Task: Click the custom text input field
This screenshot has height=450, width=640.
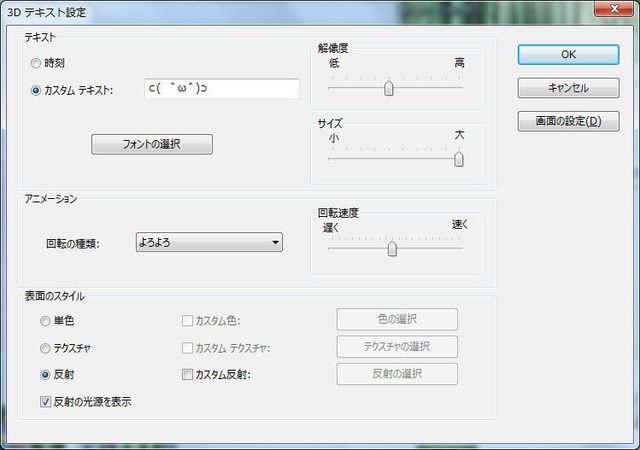Action: point(222,89)
